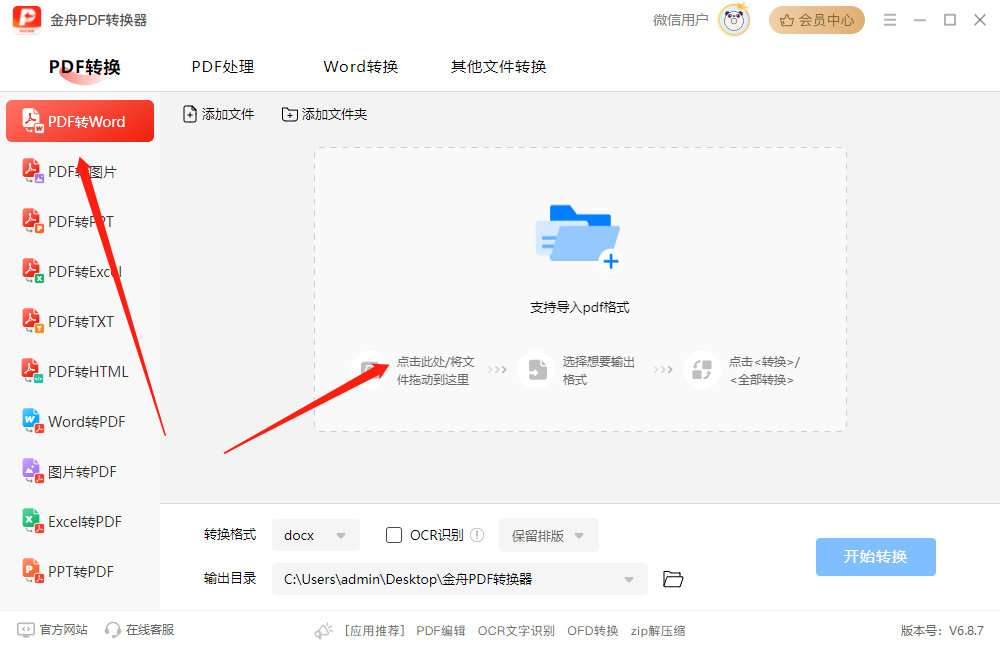1000x650 pixels.
Task: Select Excel转PDF conversion
Action: point(80,522)
